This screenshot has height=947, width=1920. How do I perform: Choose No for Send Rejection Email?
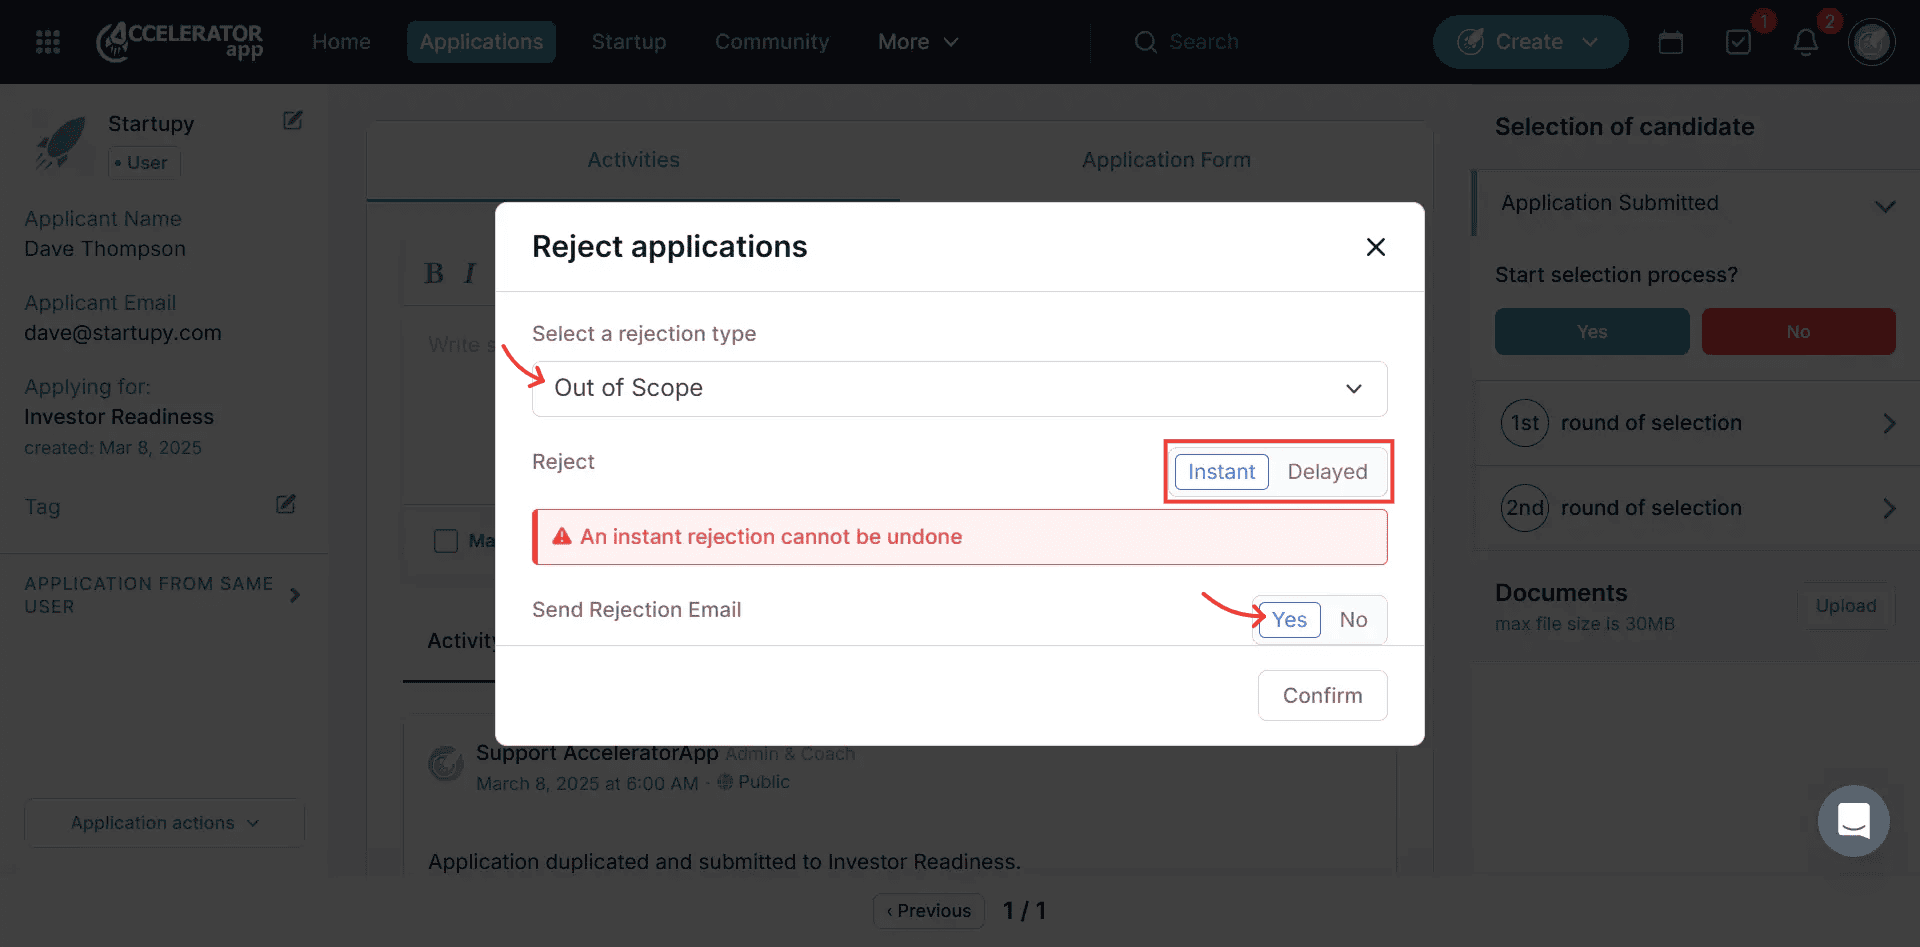click(x=1353, y=620)
